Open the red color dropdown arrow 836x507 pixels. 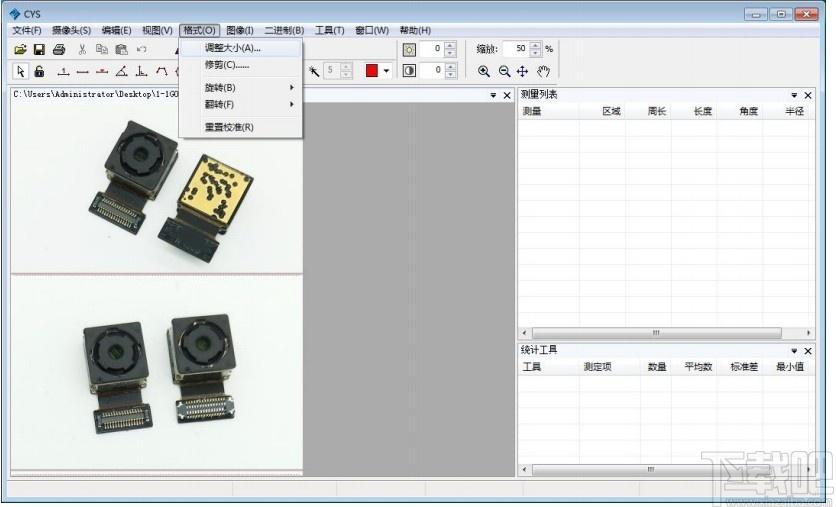point(387,71)
